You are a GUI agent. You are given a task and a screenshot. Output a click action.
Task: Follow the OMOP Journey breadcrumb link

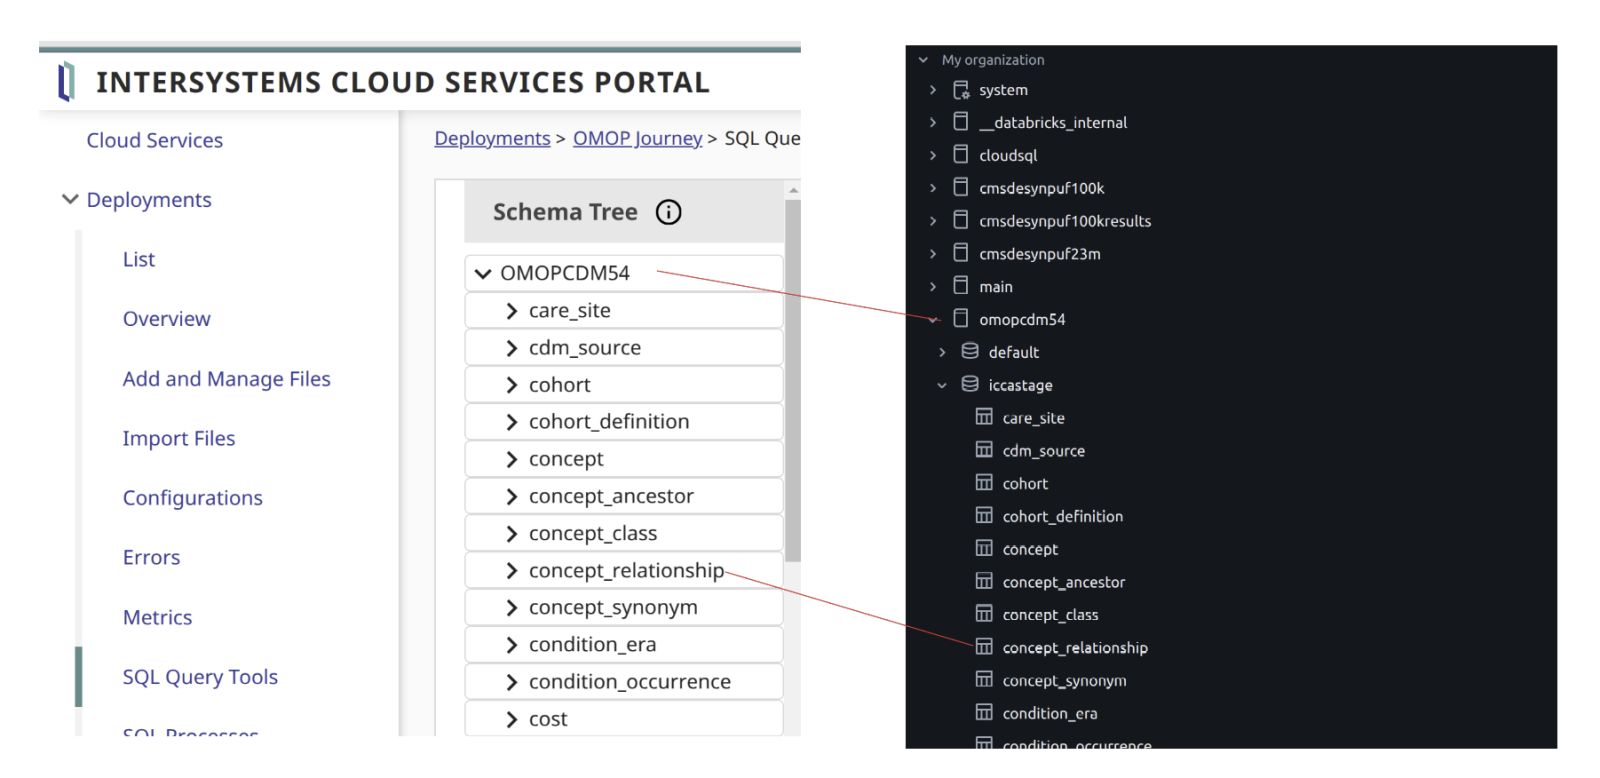point(638,138)
